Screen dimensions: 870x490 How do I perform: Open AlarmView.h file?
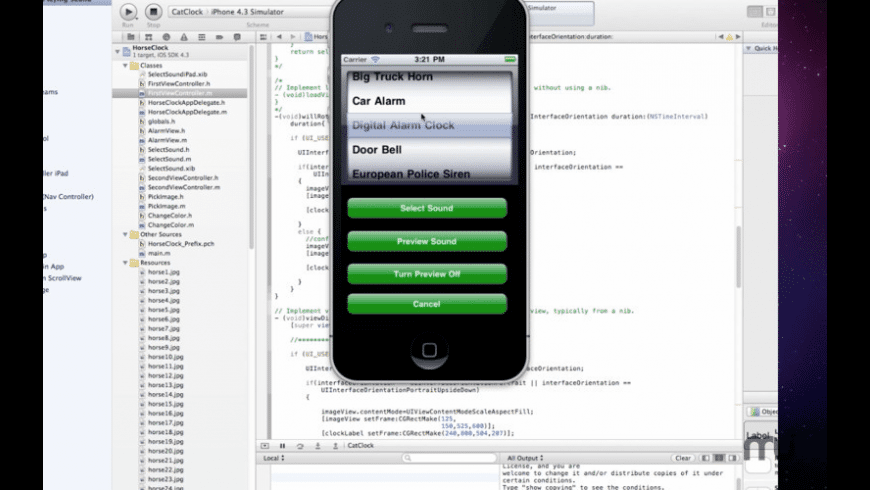[166, 130]
